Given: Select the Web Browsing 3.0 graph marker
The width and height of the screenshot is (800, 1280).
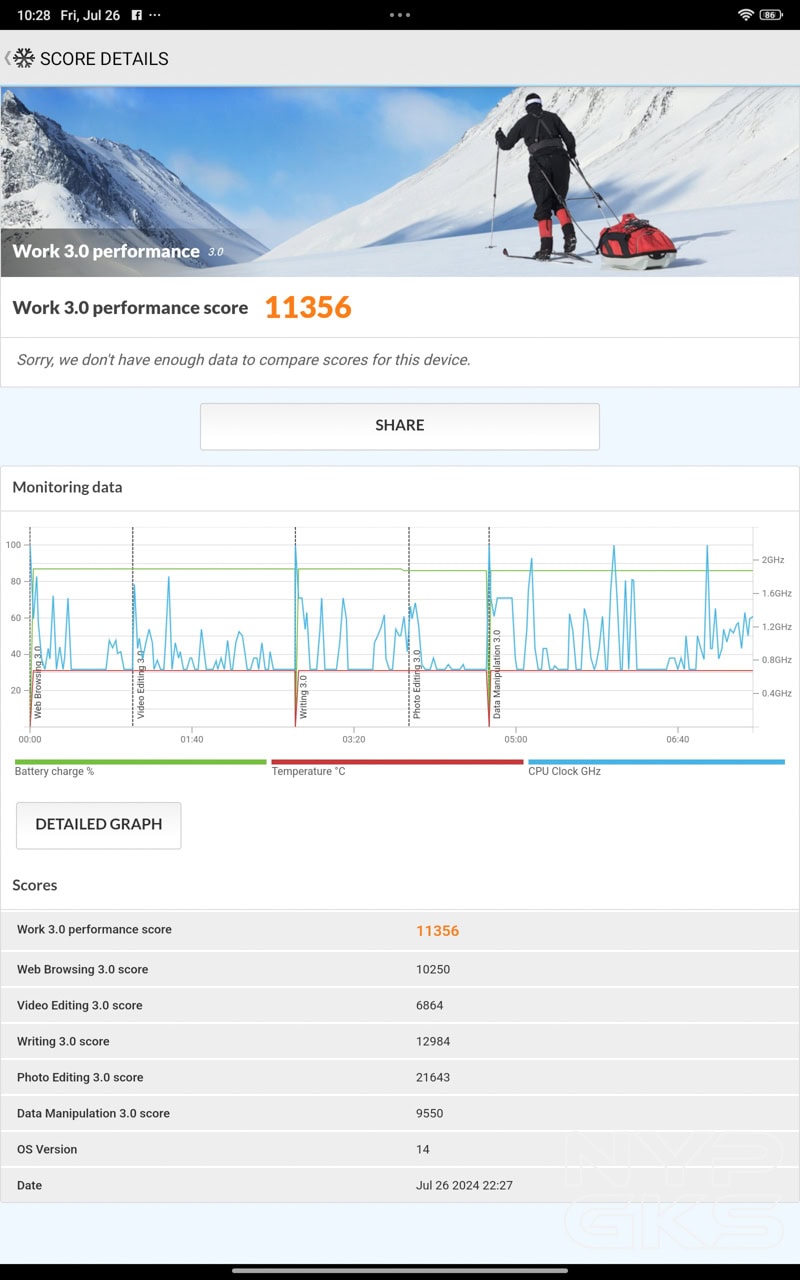Looking at the screenshot, I should click(38, 682).
